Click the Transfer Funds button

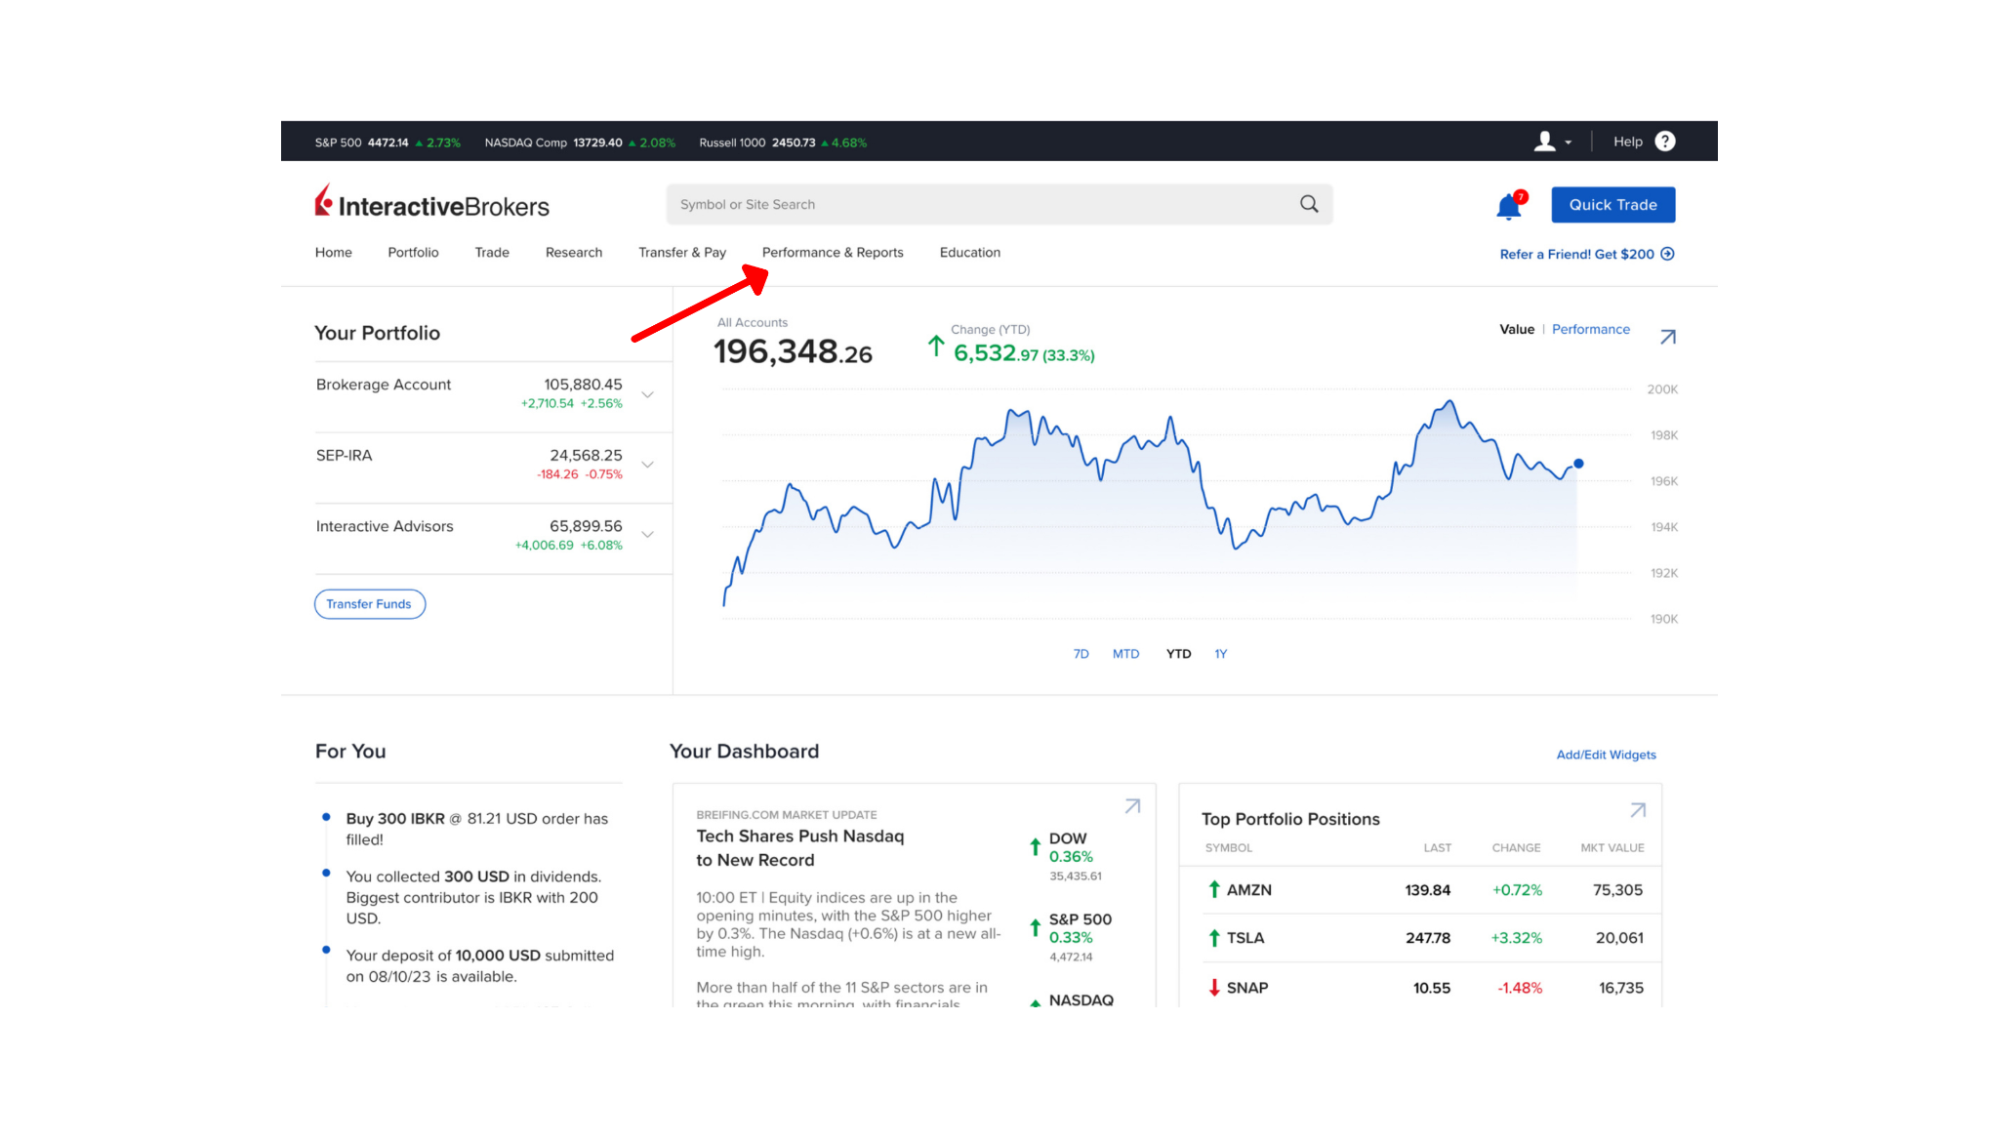point(369,604)
